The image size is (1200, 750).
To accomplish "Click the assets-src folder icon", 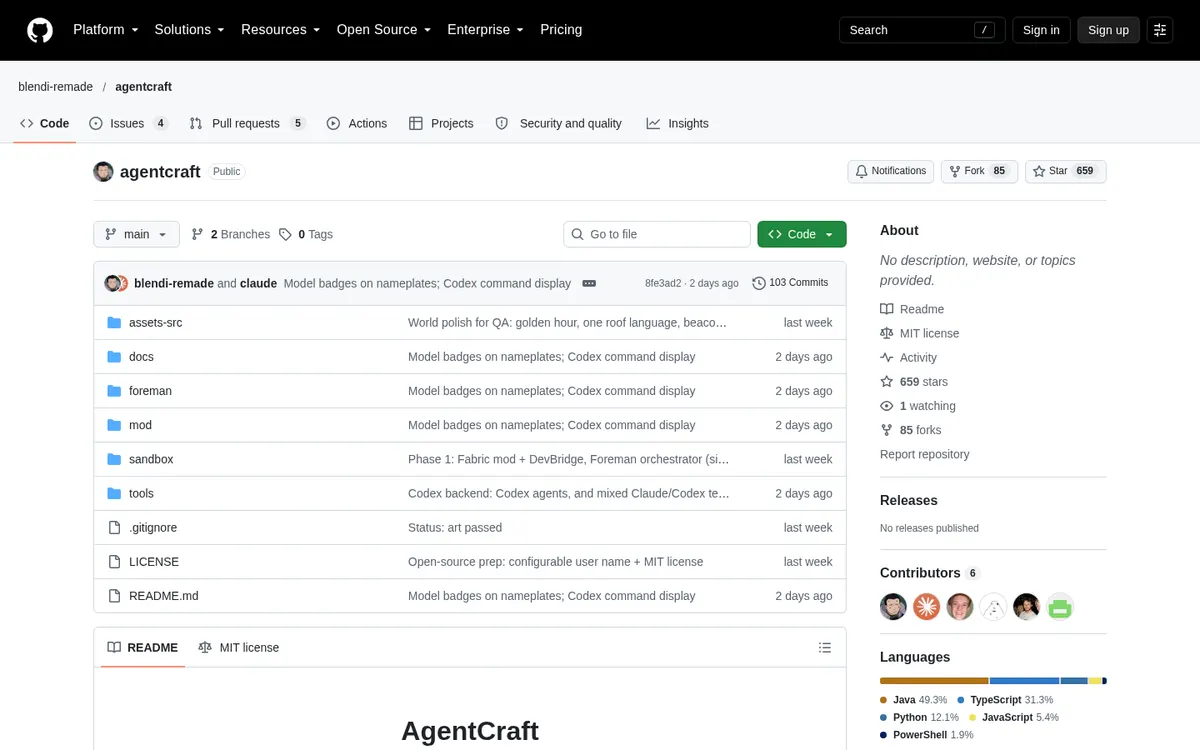I will click(x=113, y=323).
